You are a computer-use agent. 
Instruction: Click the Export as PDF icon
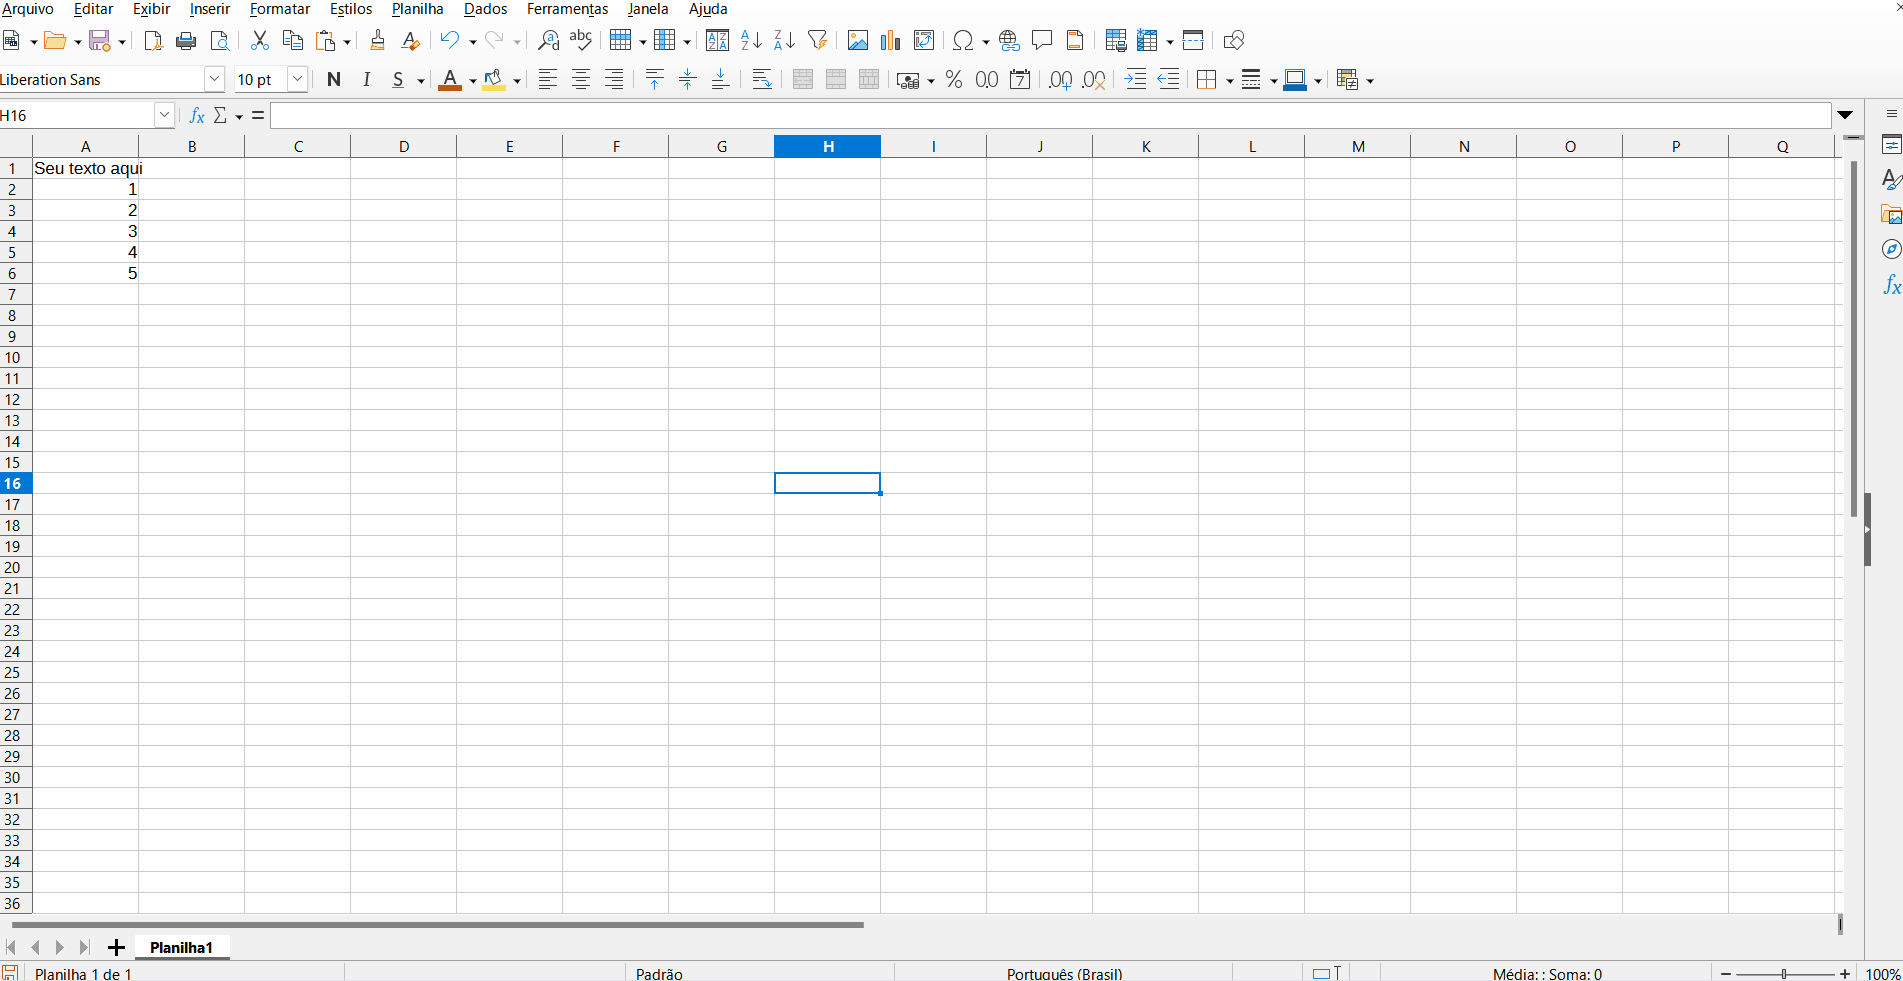[x=153, y=40]
